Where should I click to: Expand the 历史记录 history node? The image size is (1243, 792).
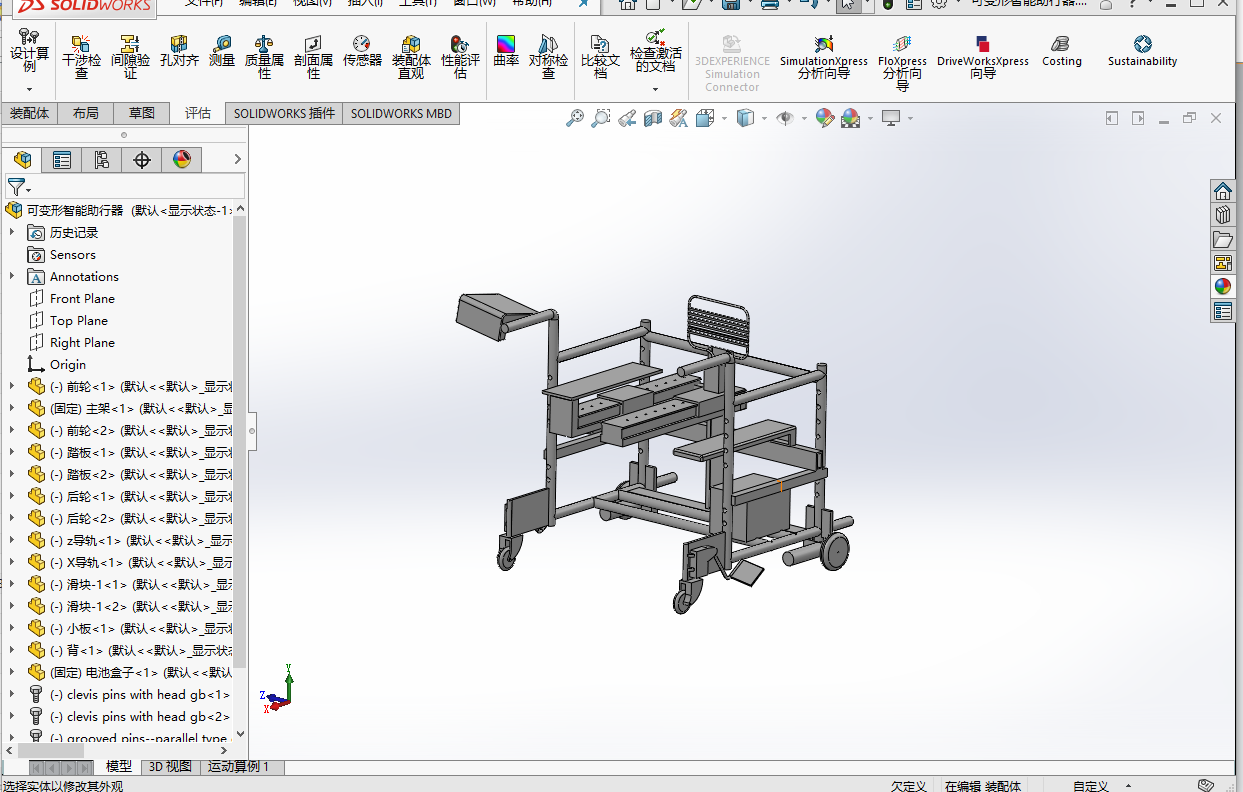click(x=12, y=232)
